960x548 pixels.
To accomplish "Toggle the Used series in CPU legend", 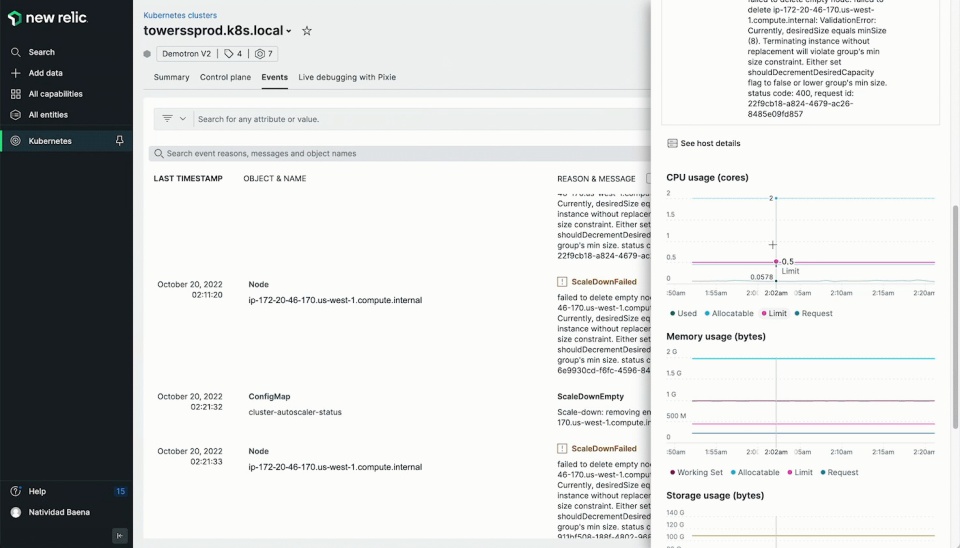I will [682, 313].
